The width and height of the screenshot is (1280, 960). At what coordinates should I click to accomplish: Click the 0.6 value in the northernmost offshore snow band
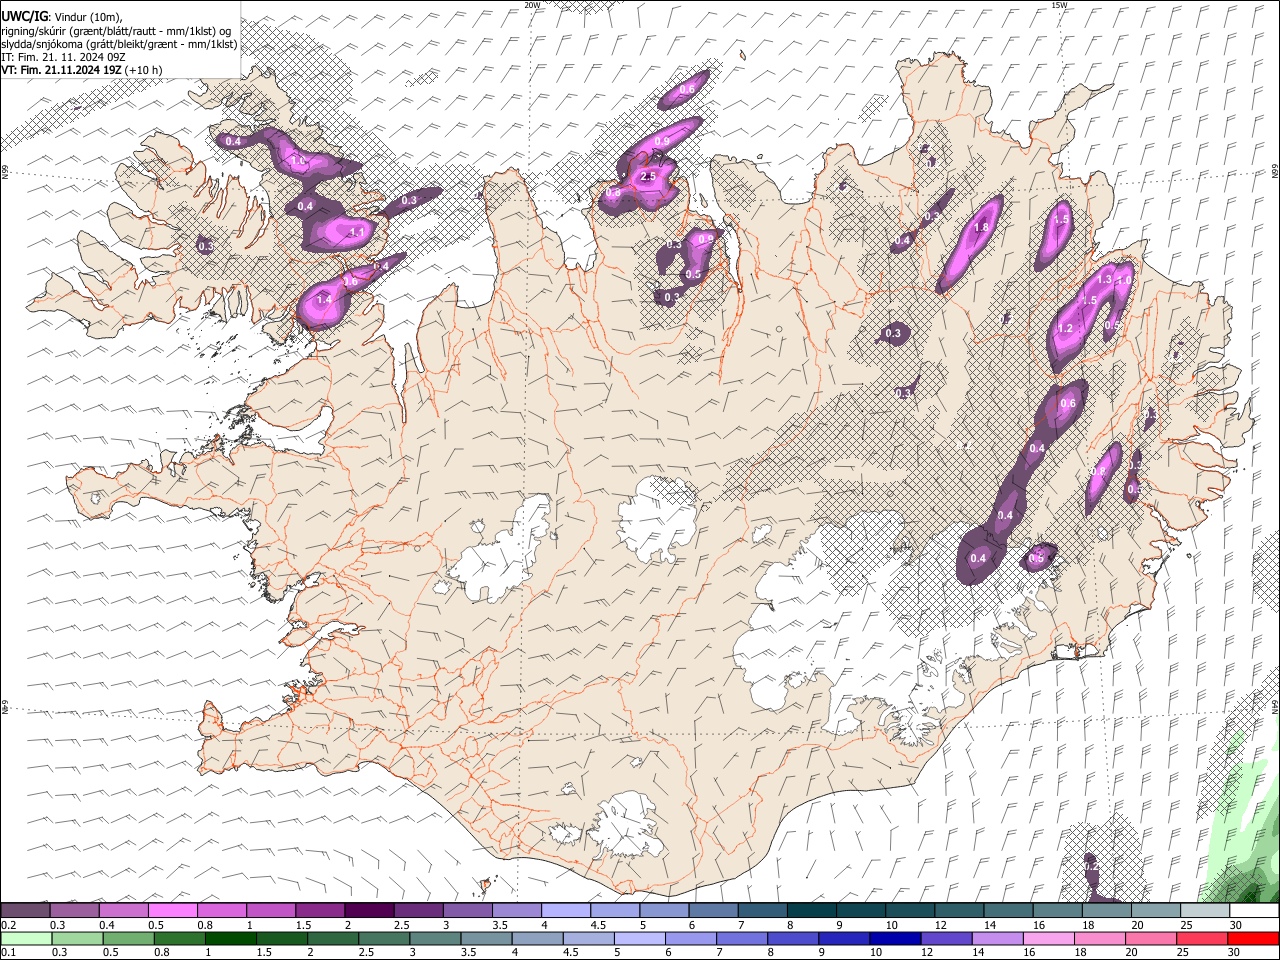pyautogui.click(x=687, y=90)
